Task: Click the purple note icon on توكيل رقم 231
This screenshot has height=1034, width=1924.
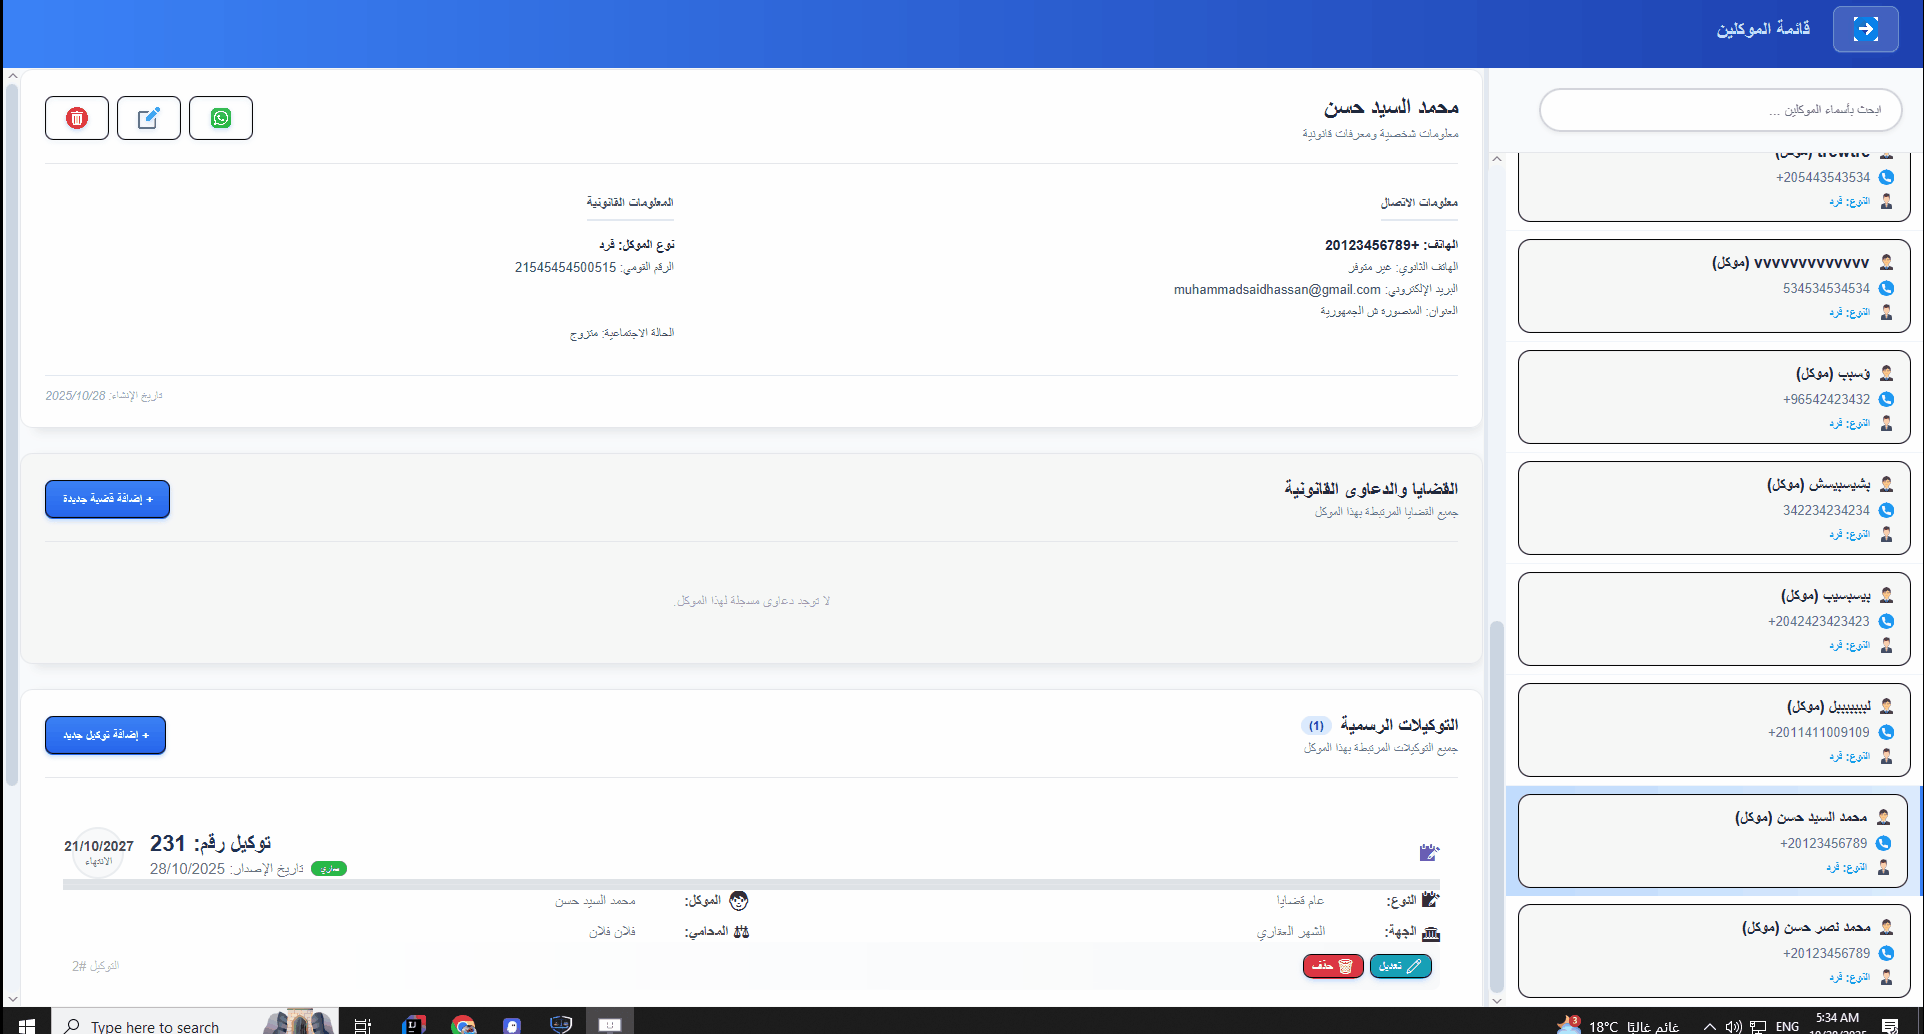Action: (x=1428, y=852)
